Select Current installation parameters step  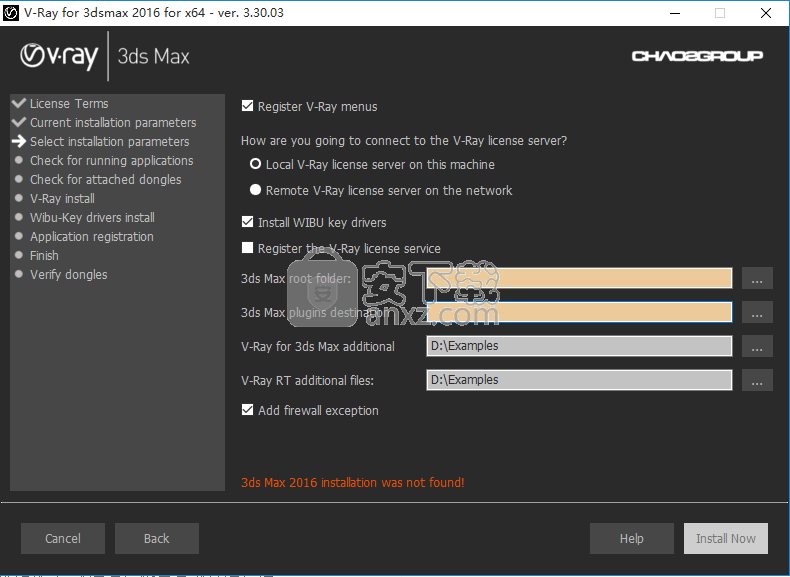point(113,122)
